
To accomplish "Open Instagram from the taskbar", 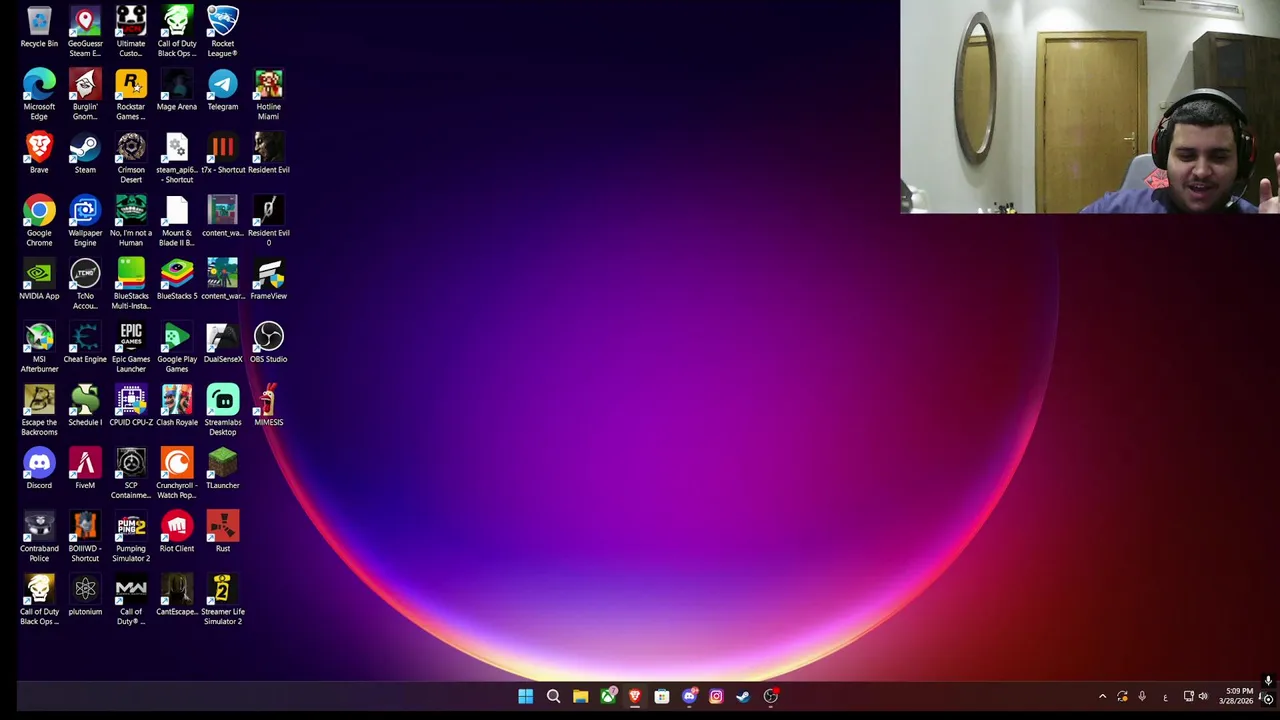I will (716, 696).
